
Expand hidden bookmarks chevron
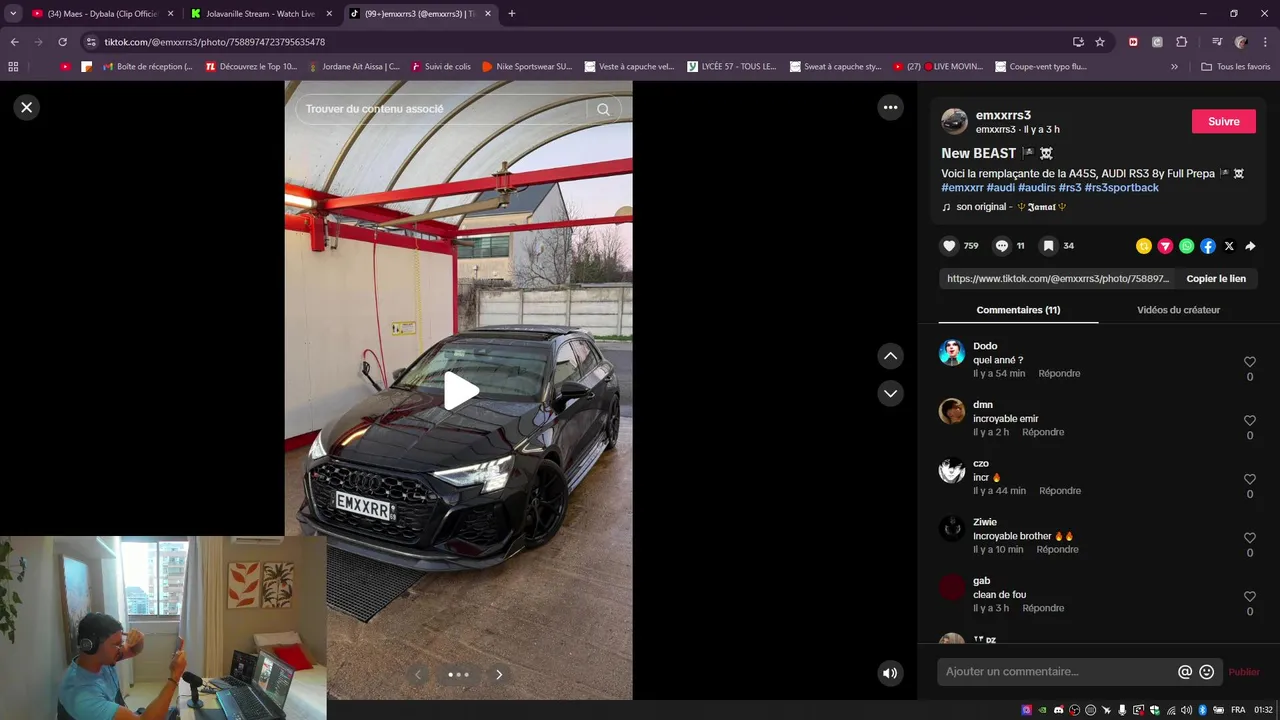[x=1174, y=67]
